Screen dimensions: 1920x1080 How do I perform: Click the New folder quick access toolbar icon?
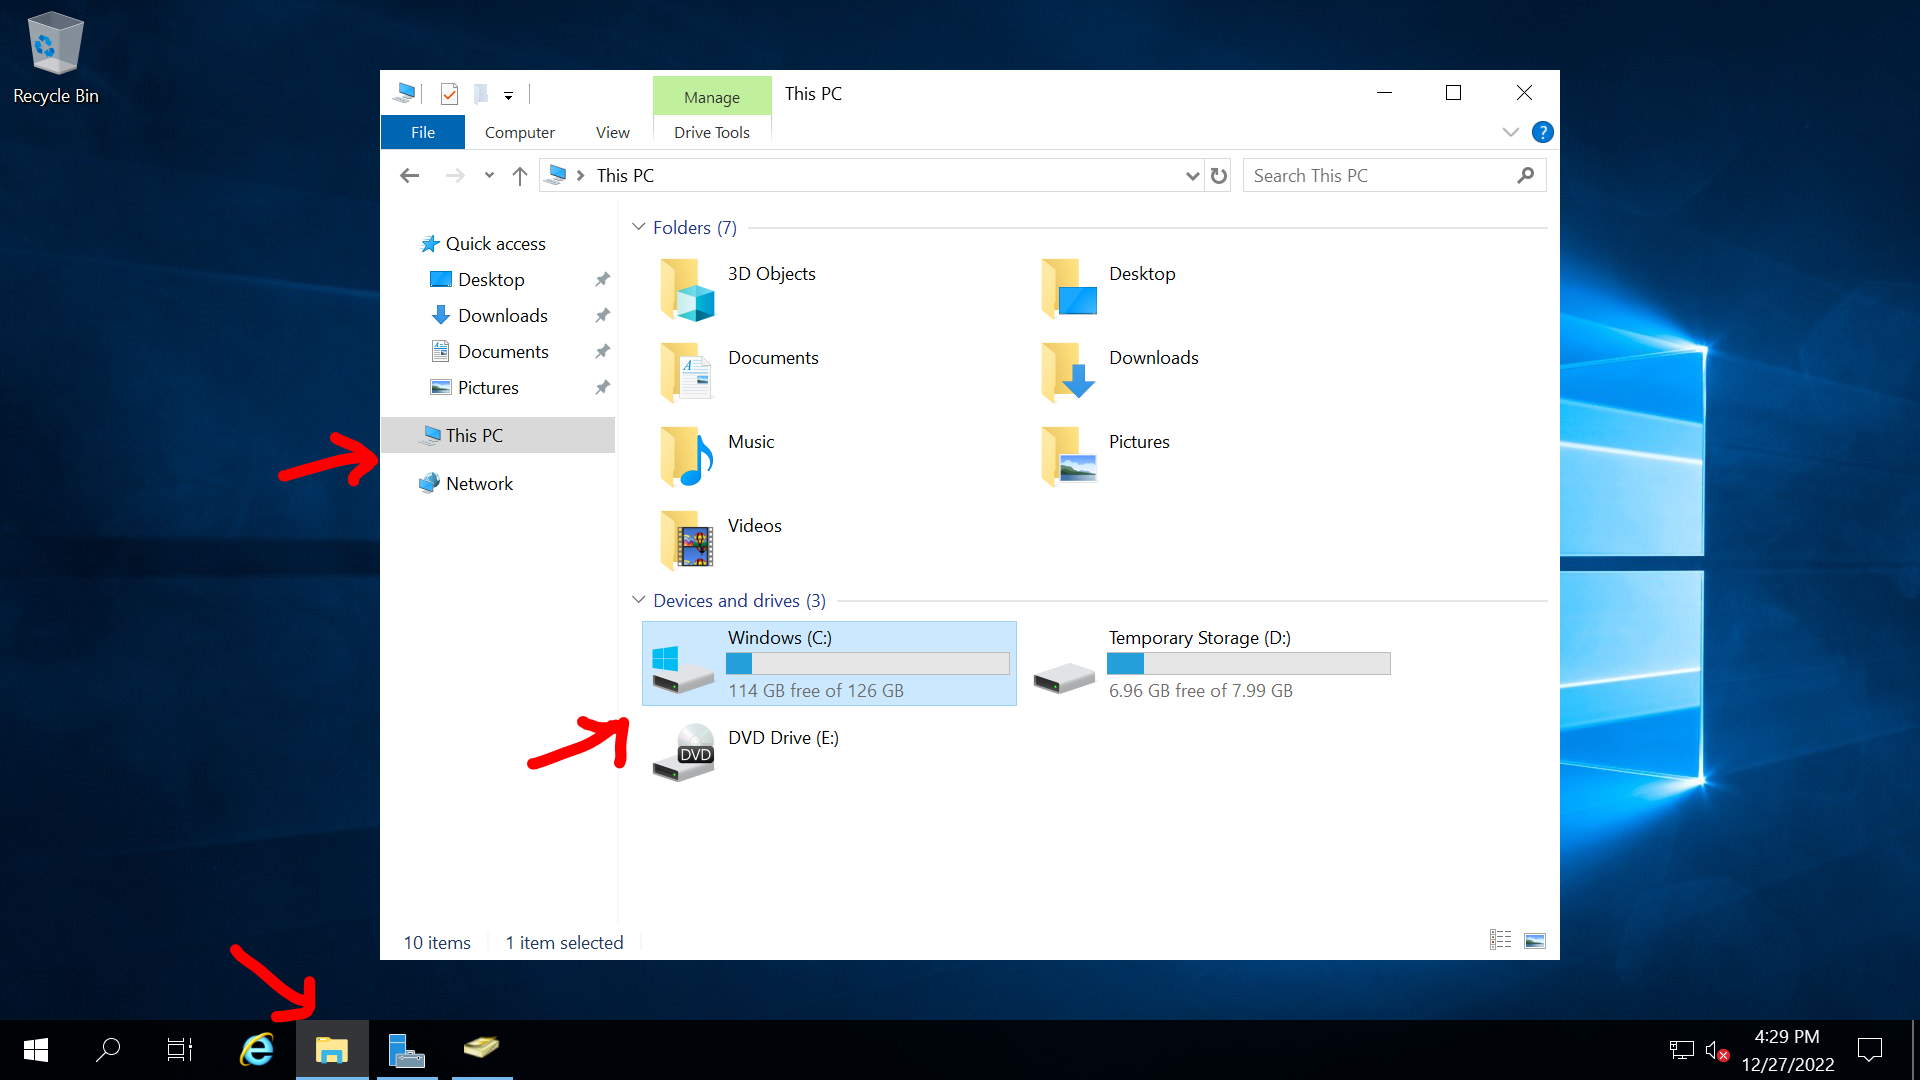click(481, 94)
